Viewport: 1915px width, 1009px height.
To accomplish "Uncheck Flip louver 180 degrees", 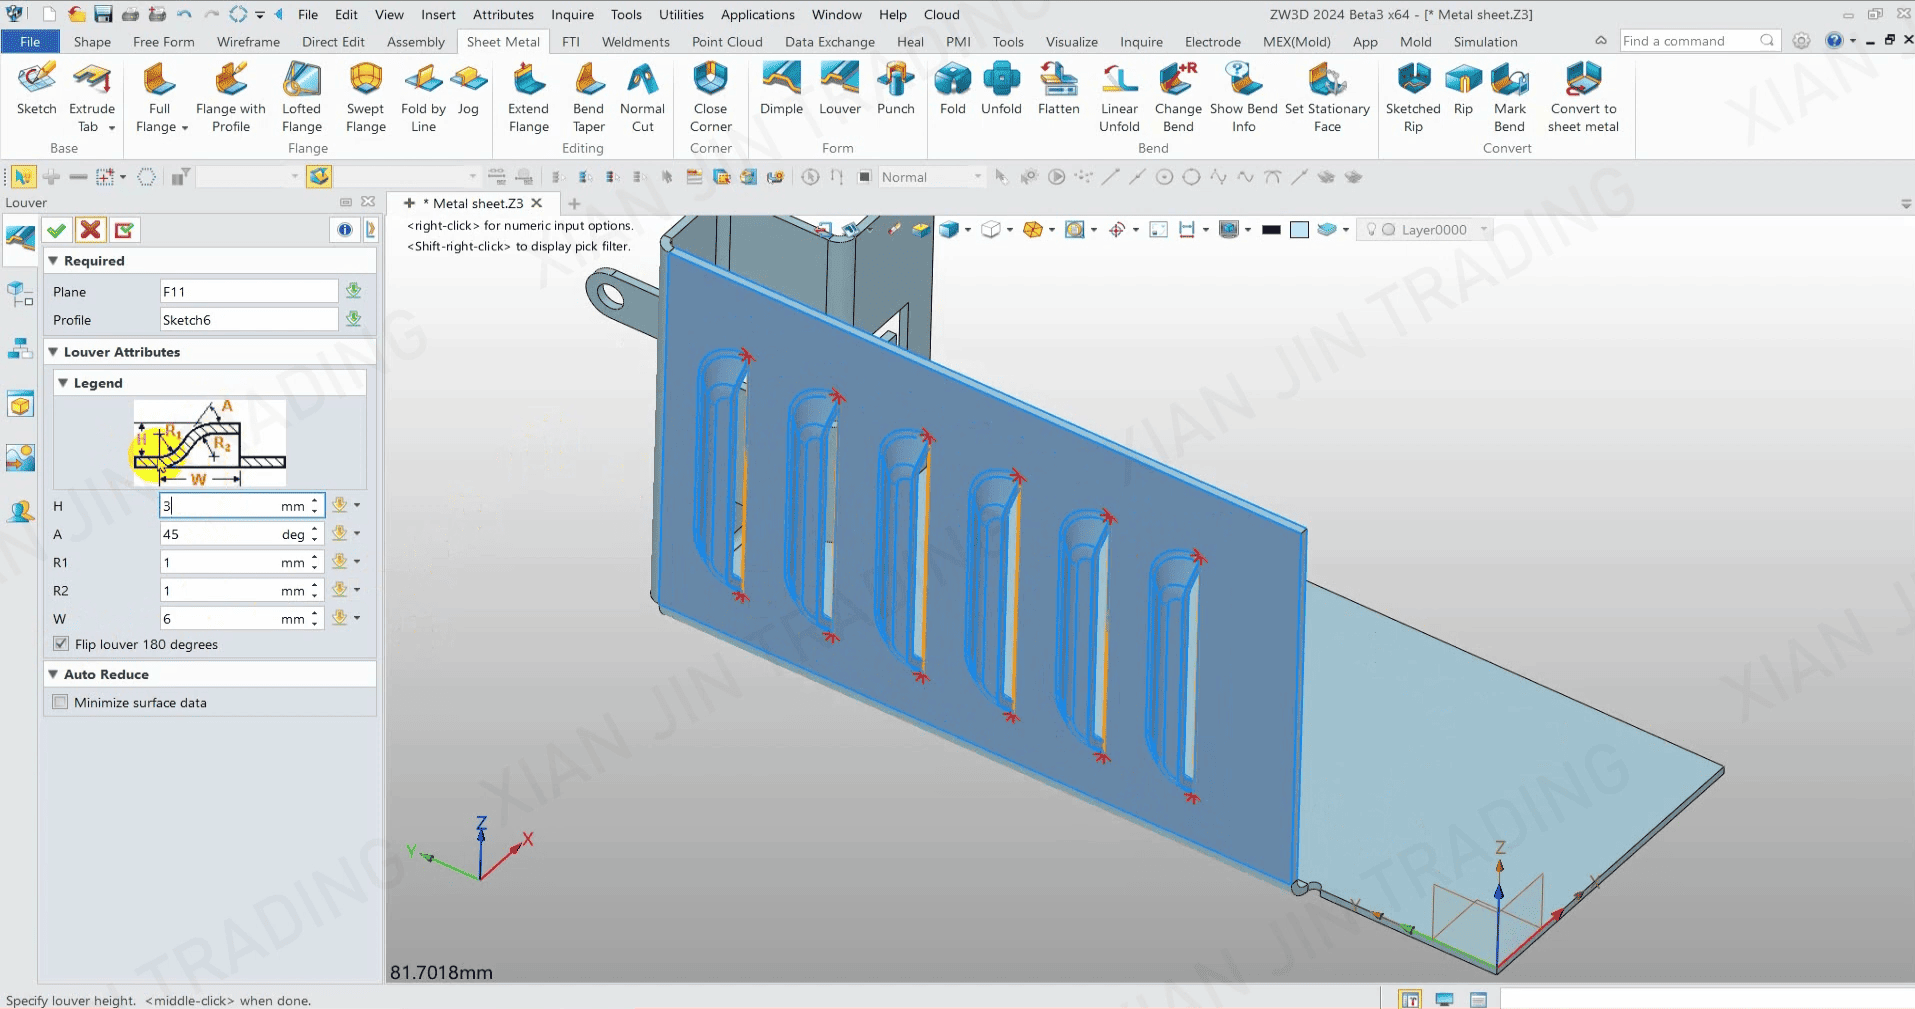I will [61, 644].
